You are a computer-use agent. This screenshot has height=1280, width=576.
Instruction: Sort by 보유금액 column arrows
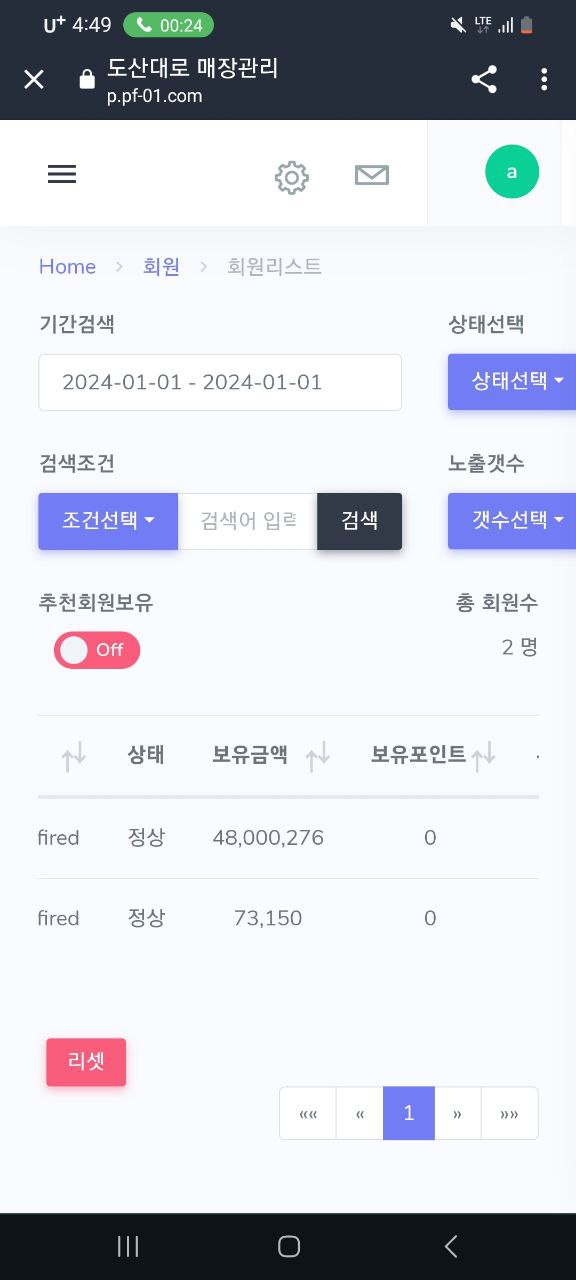coord(318,758)
